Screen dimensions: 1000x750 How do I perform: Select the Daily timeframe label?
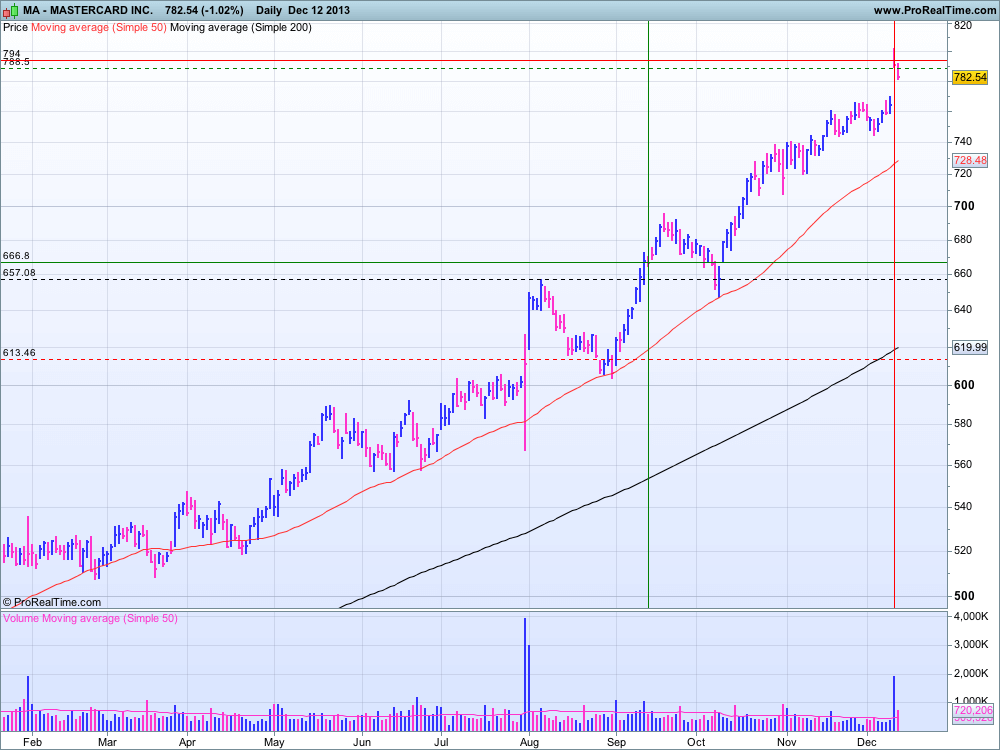pos(268,10)
